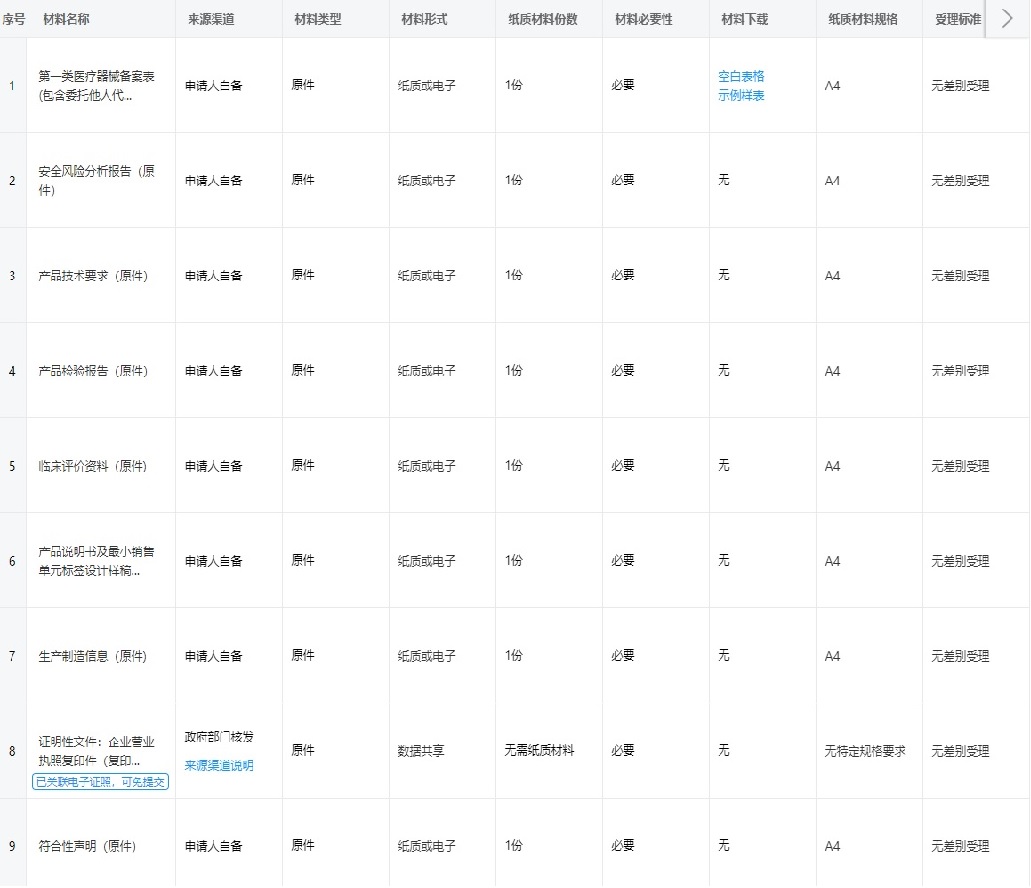
Task: Click the 材料名称 column header
Action: [x=63, y=18]
